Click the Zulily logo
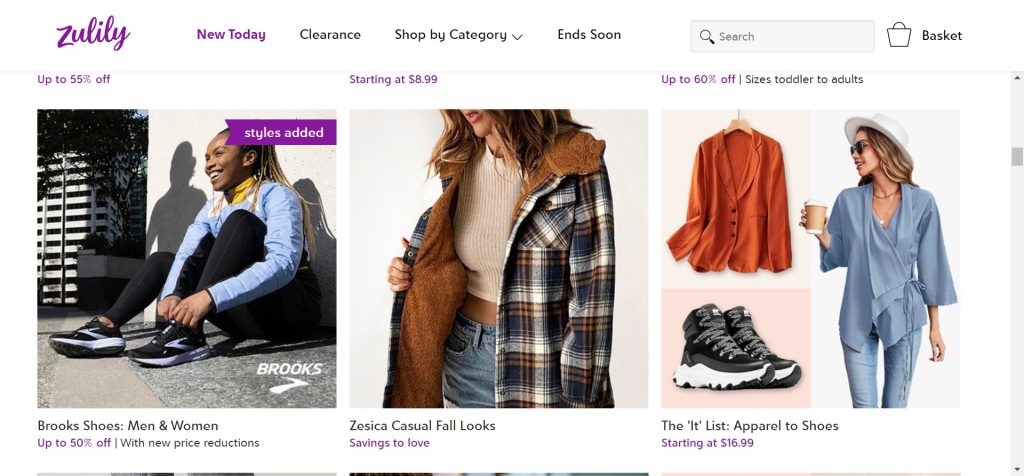 tap(93, 34)
